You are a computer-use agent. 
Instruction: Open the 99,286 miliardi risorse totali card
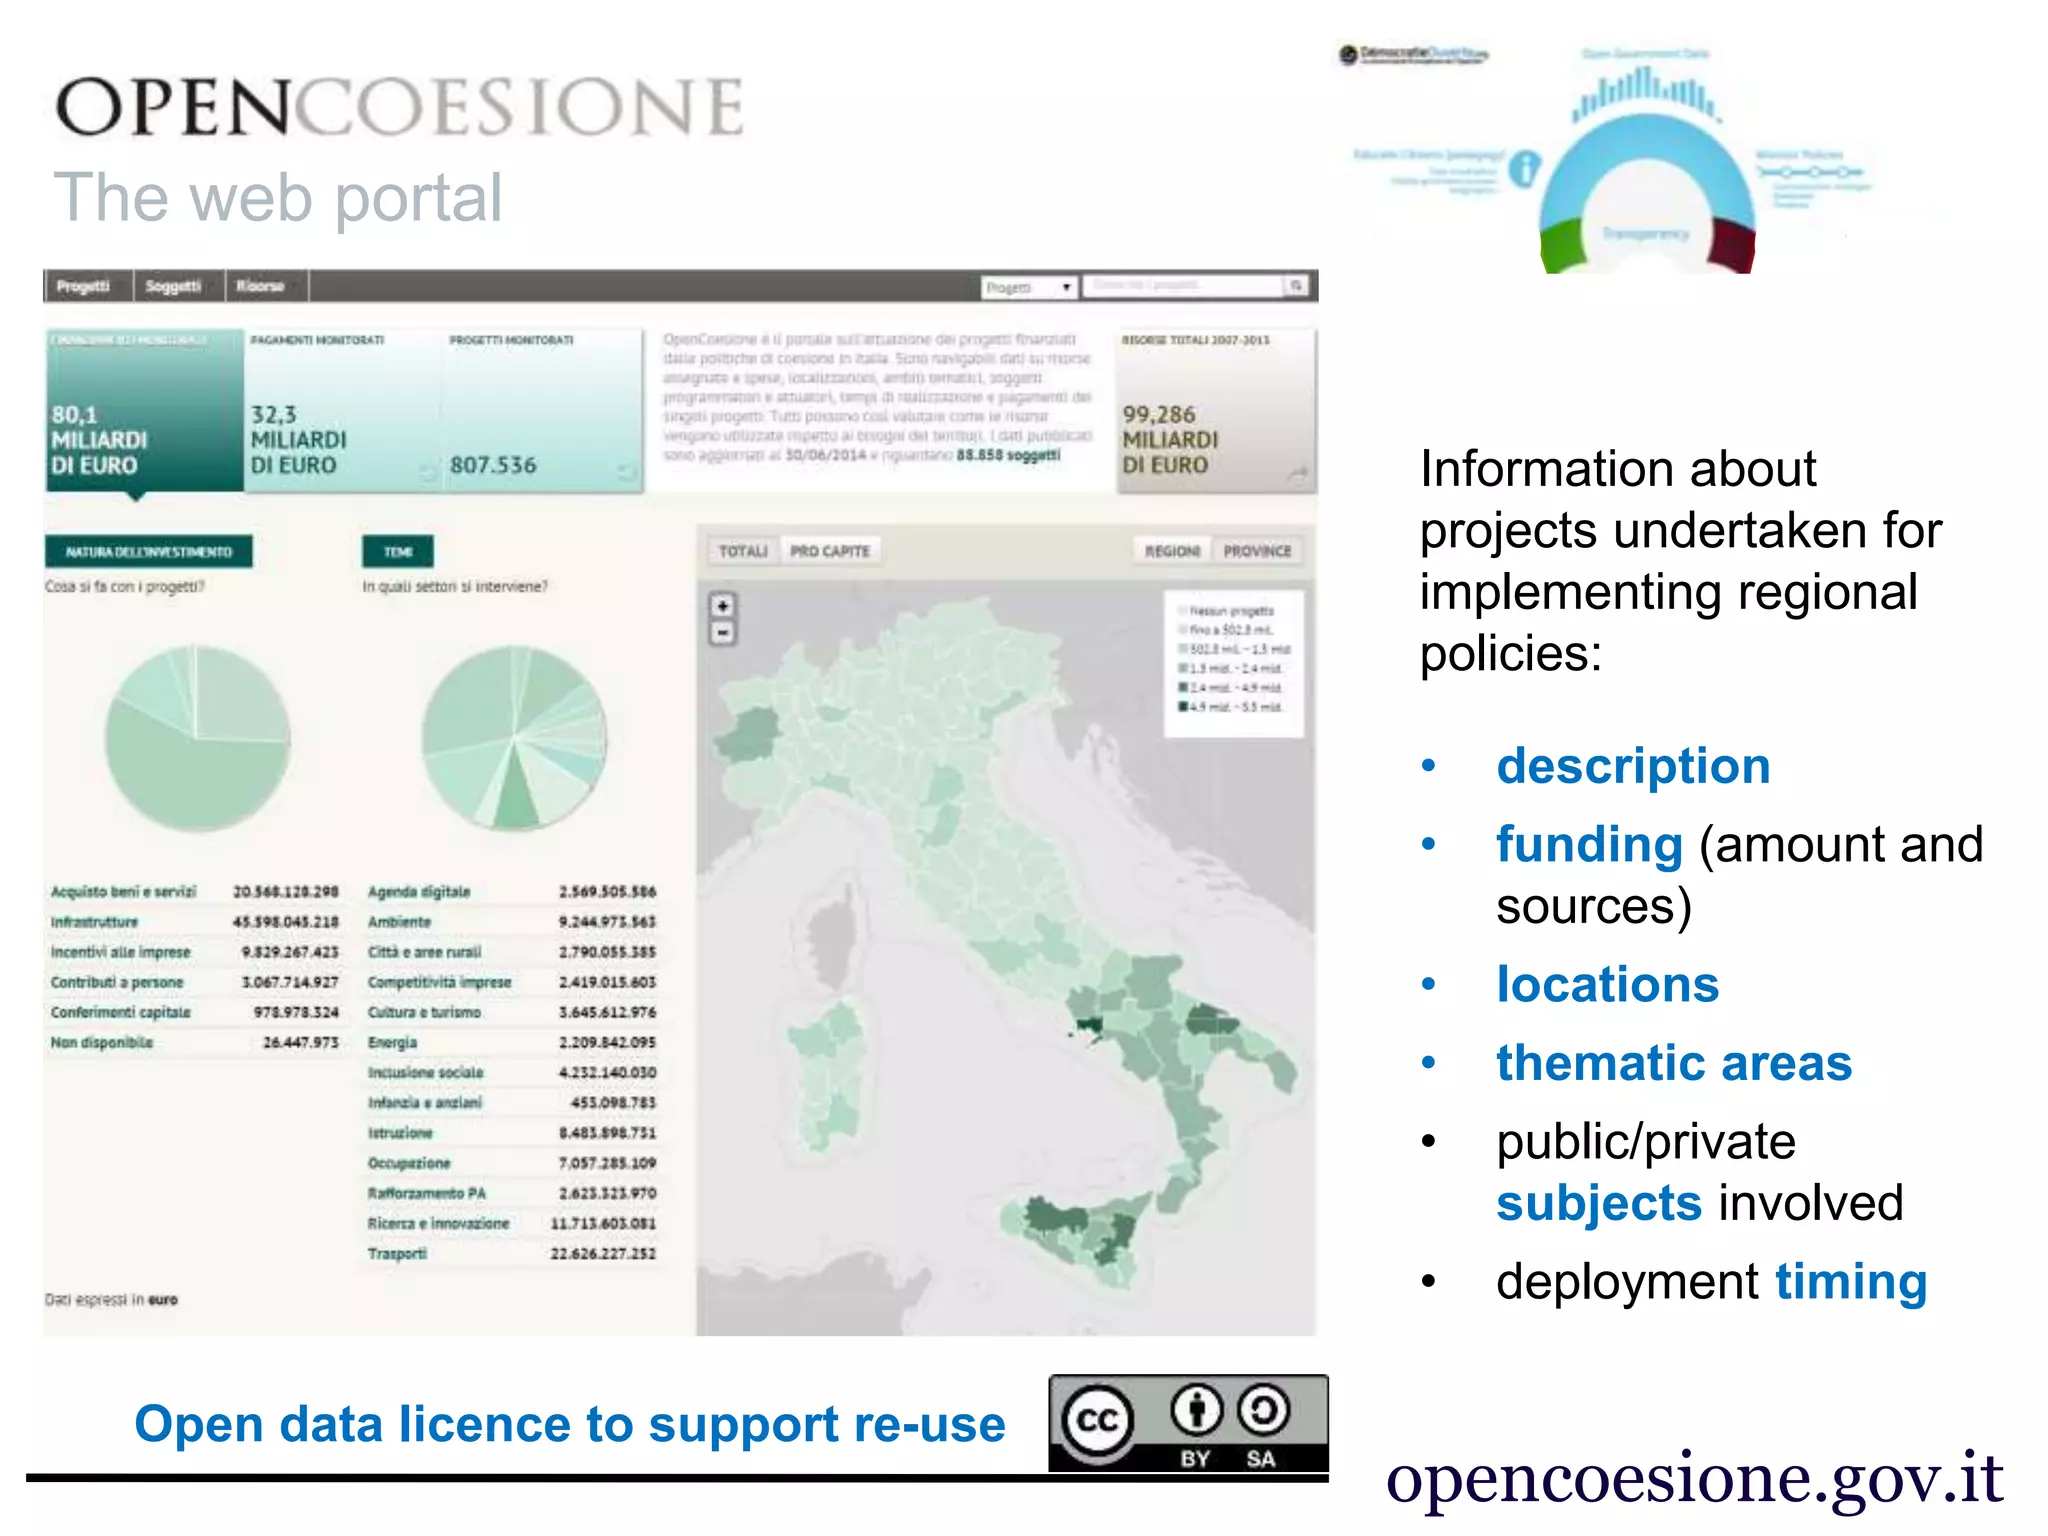click(x=1215, y=411)
